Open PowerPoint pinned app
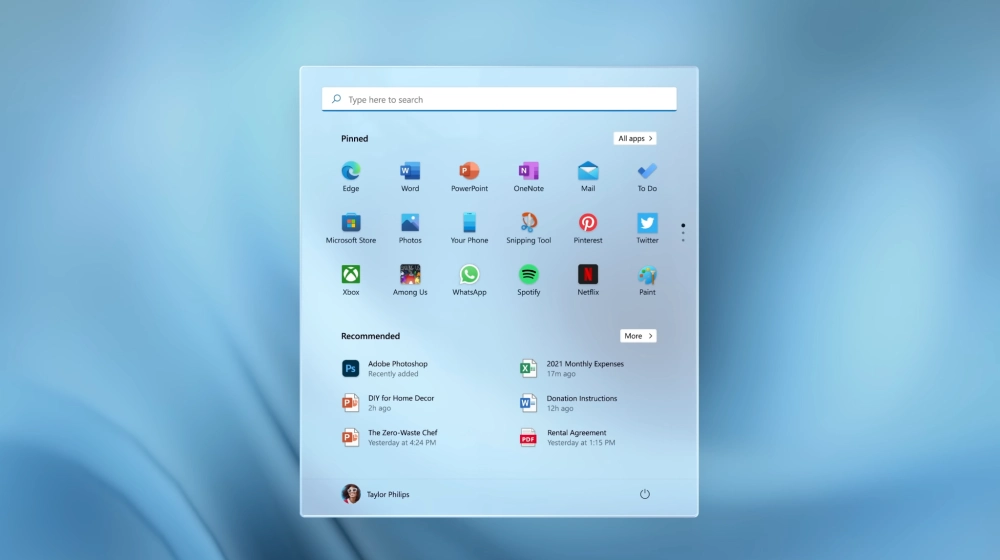This screenshot has width=1000, height=560. pyautogui.click(x=469, y=171)
